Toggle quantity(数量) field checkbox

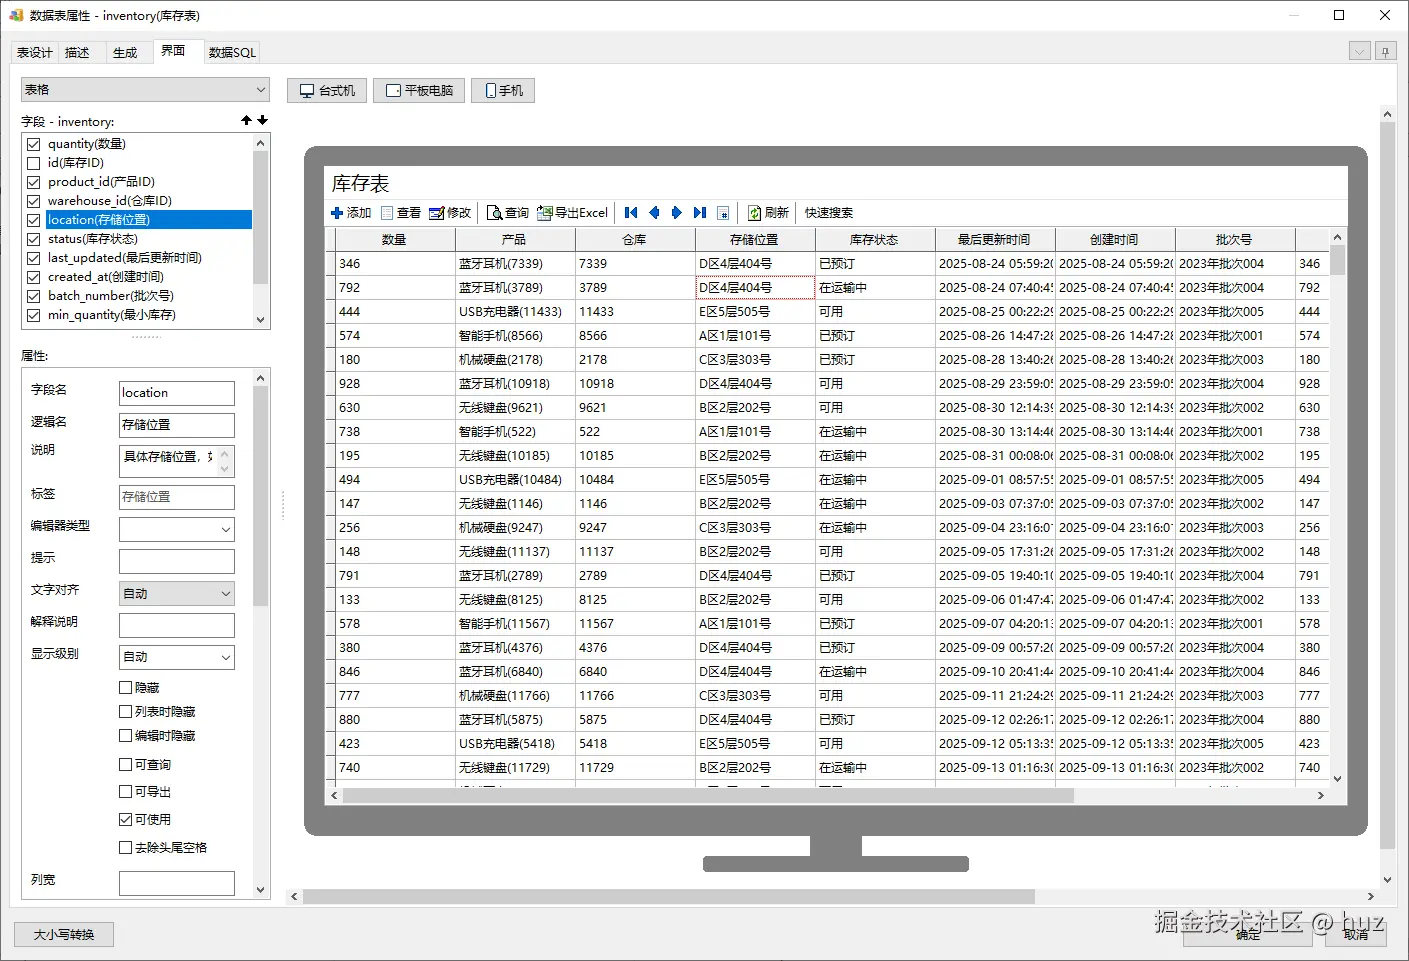tap(34, 144)
